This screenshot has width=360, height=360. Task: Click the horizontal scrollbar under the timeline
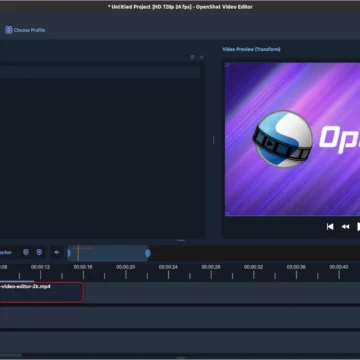tap(11, 355)
